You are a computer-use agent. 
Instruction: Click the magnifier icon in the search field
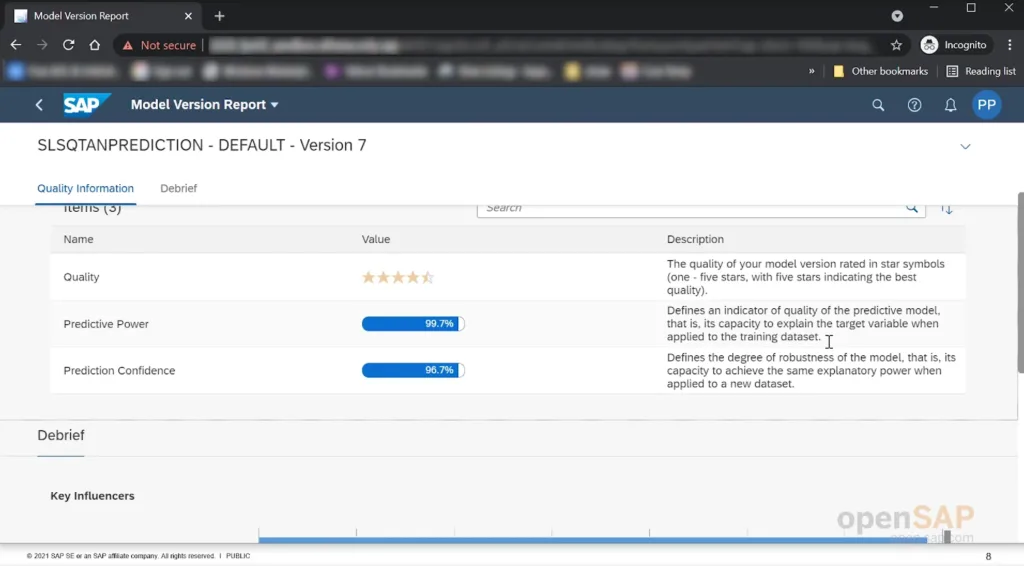pos(912,208)
